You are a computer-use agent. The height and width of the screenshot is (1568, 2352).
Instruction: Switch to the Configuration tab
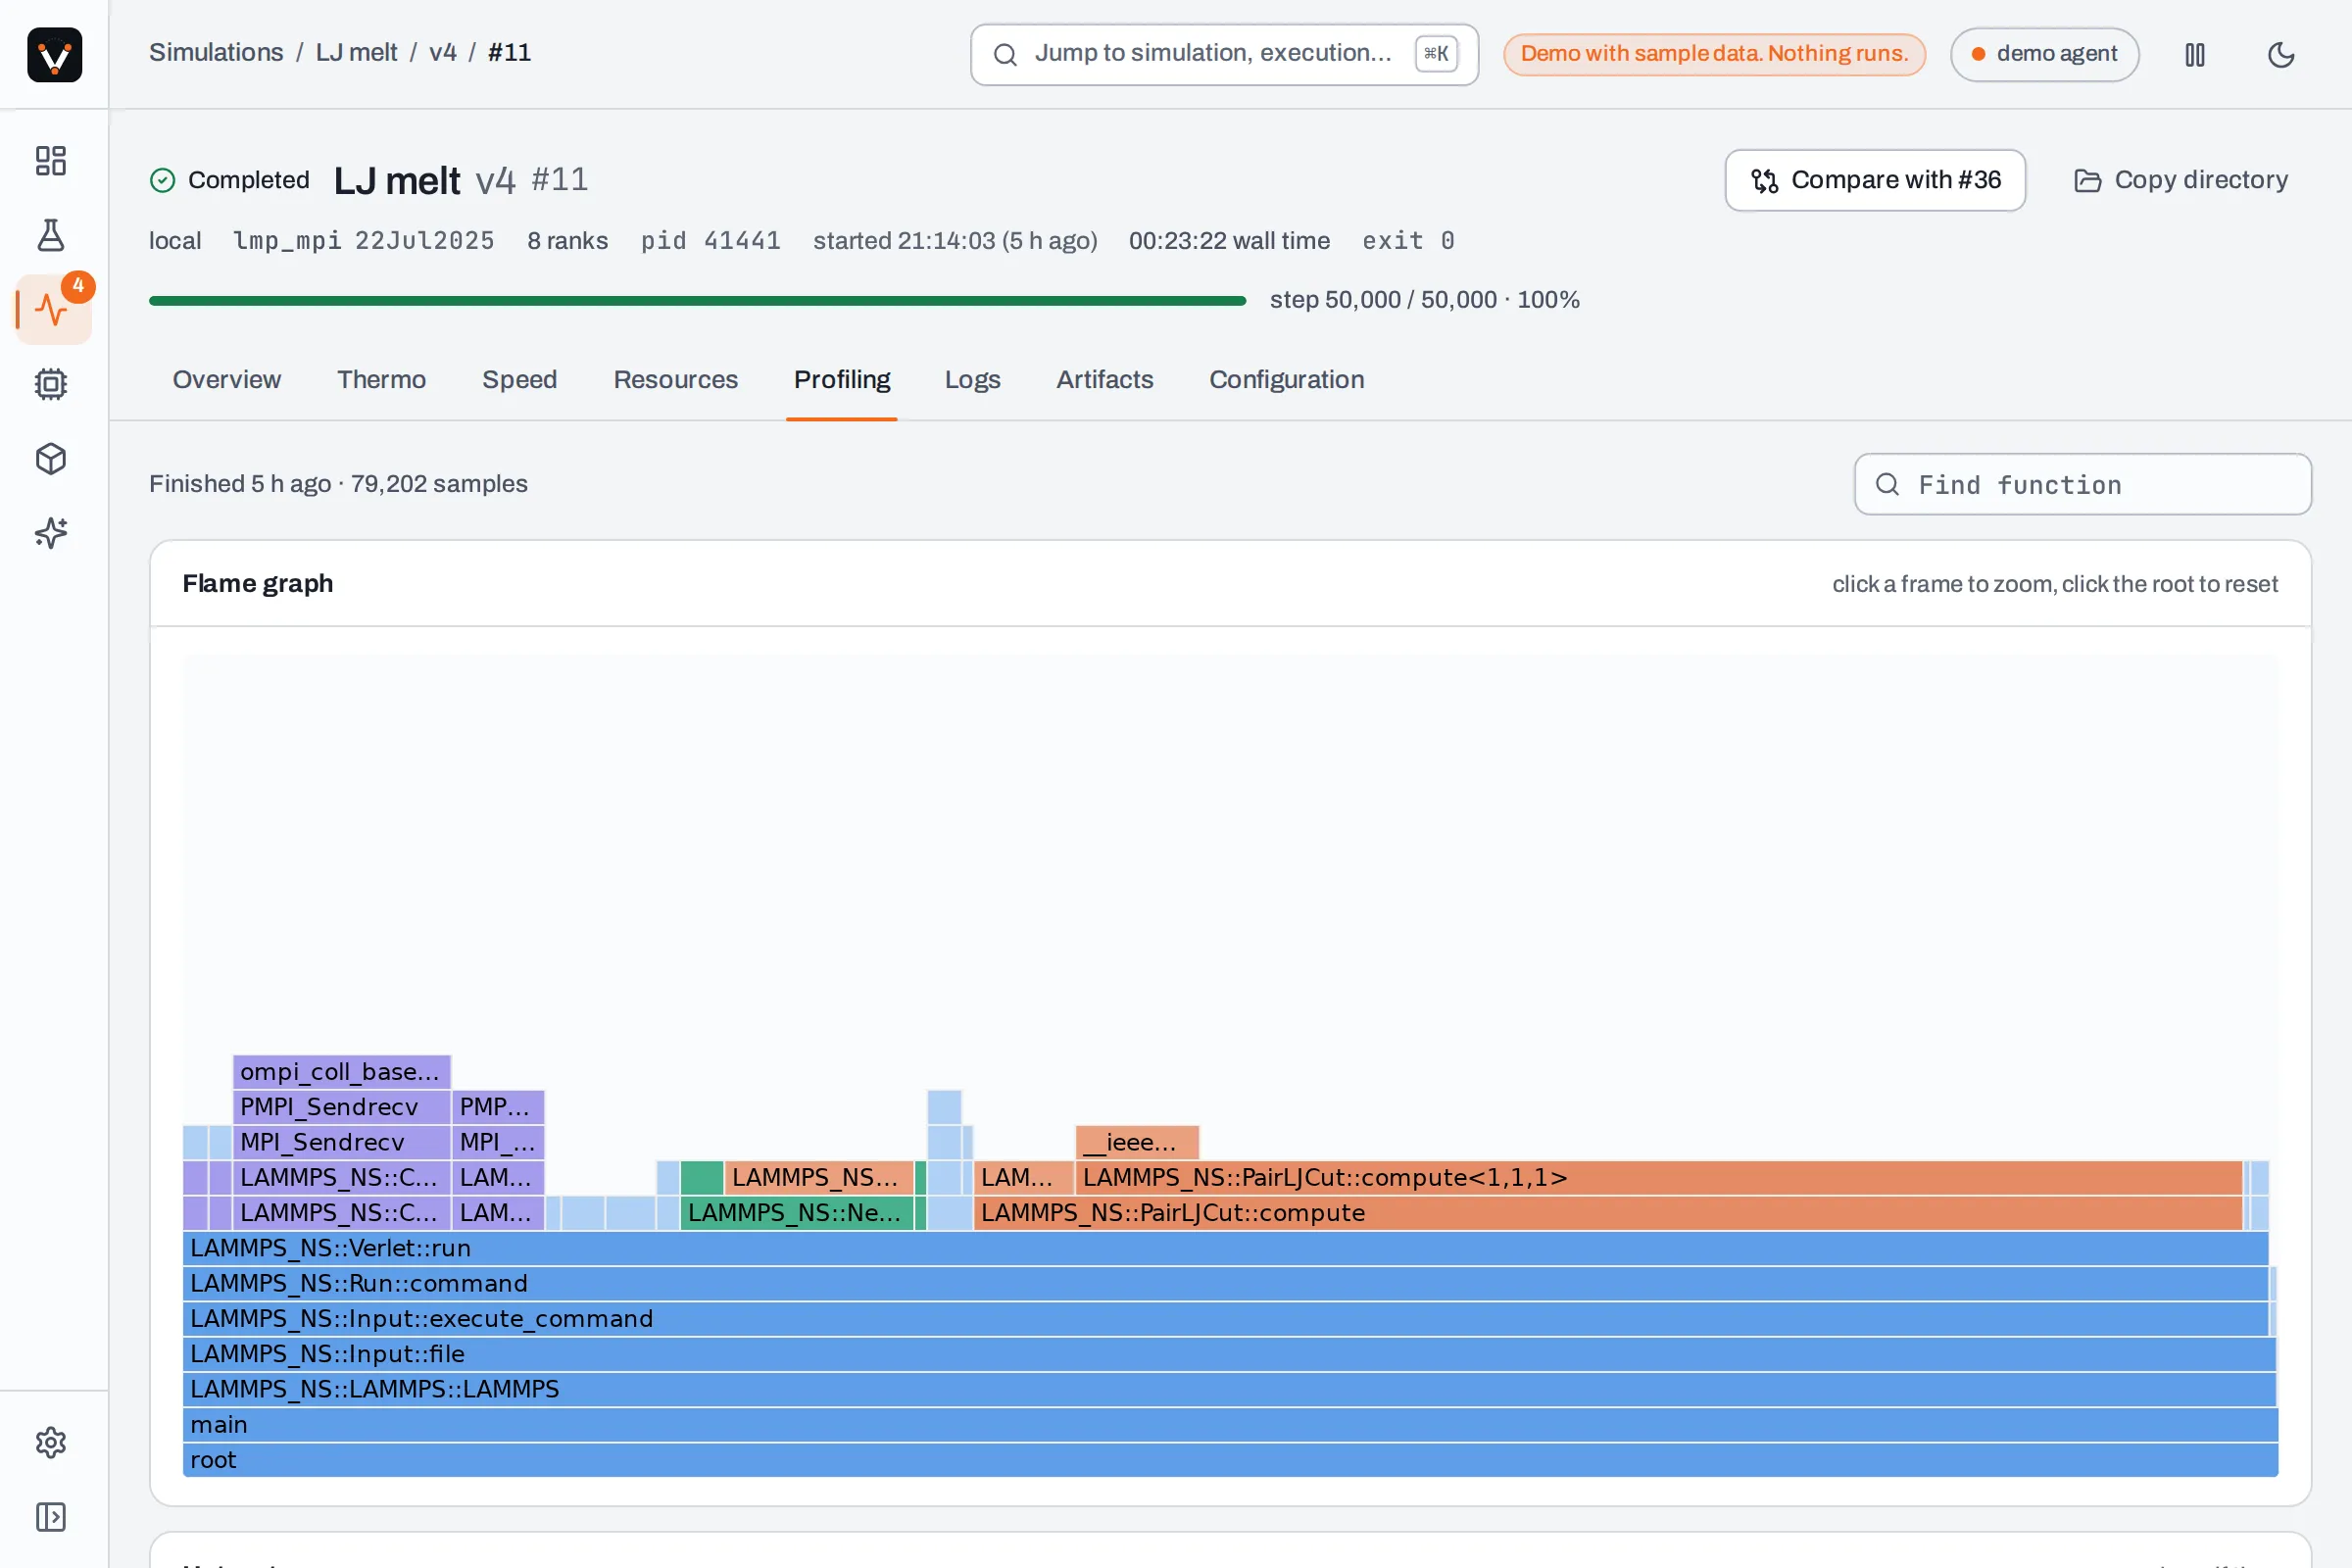pyautogui.click(x=1287, y=380)
